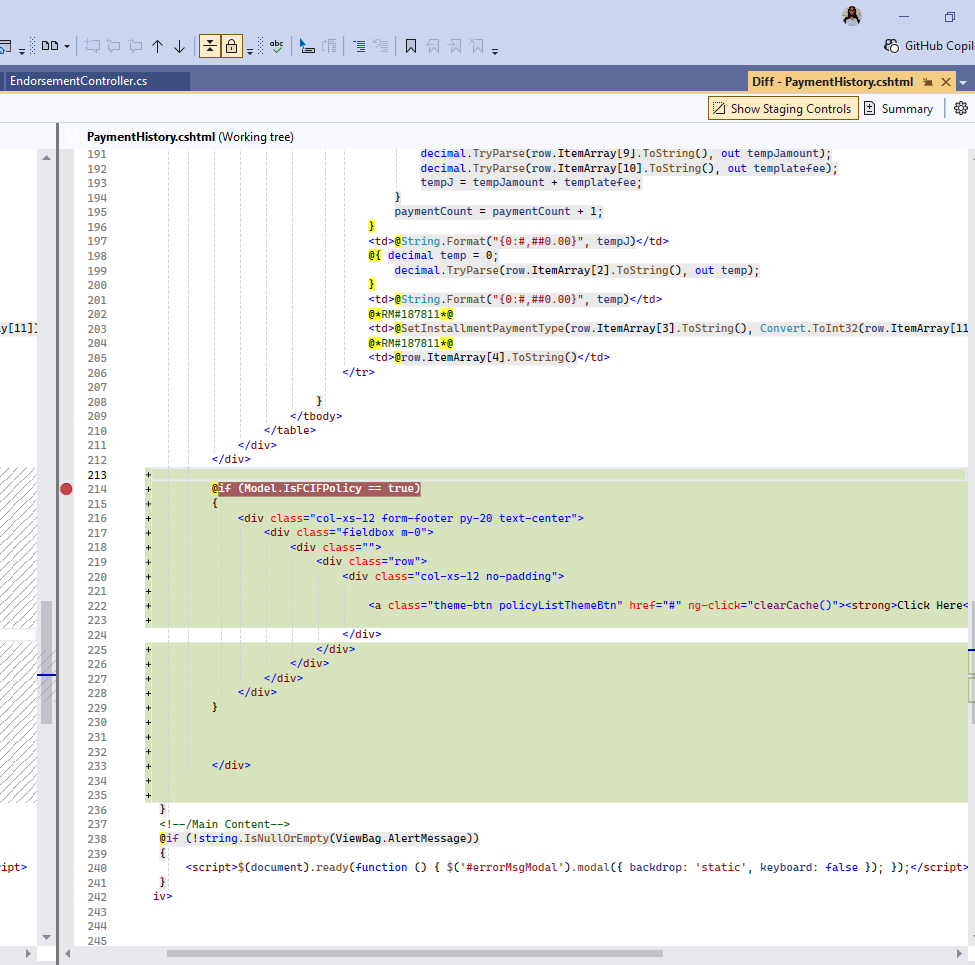Click the horizontal scrollbar thumb
Screen dimensions: 975x965
[x=414, y=953]
